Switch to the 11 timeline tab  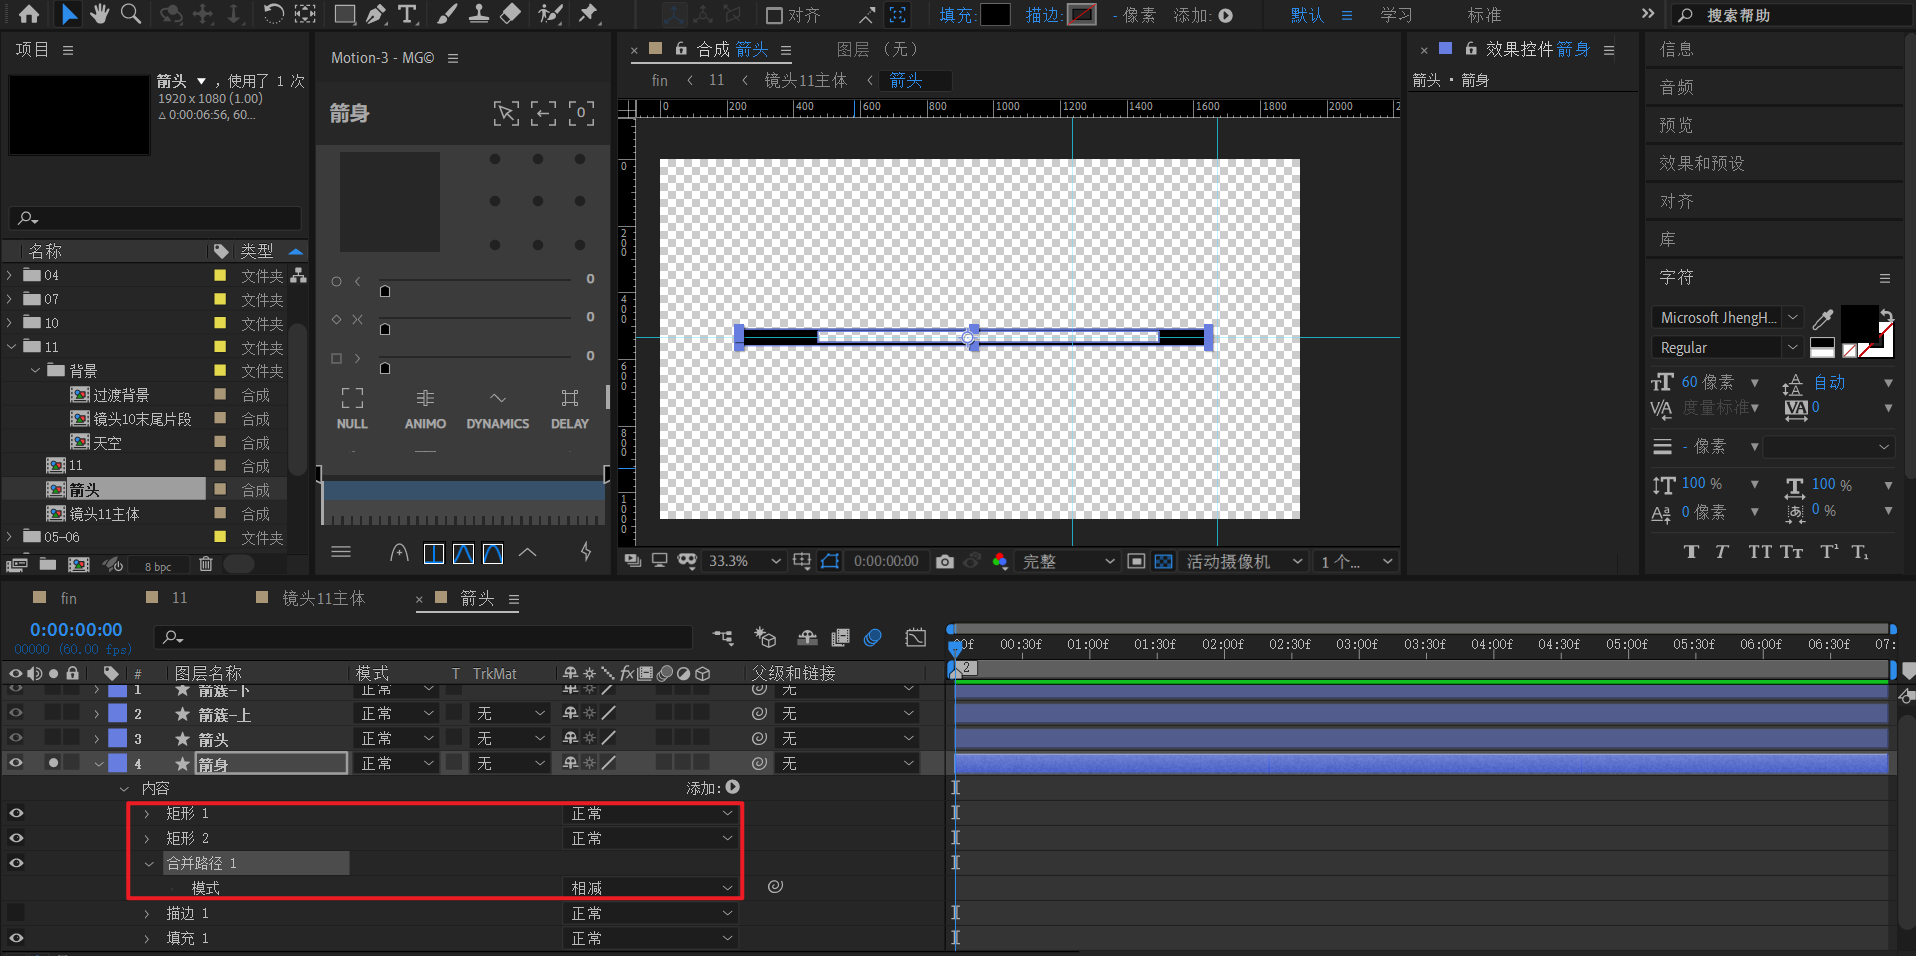click(180, 598)
